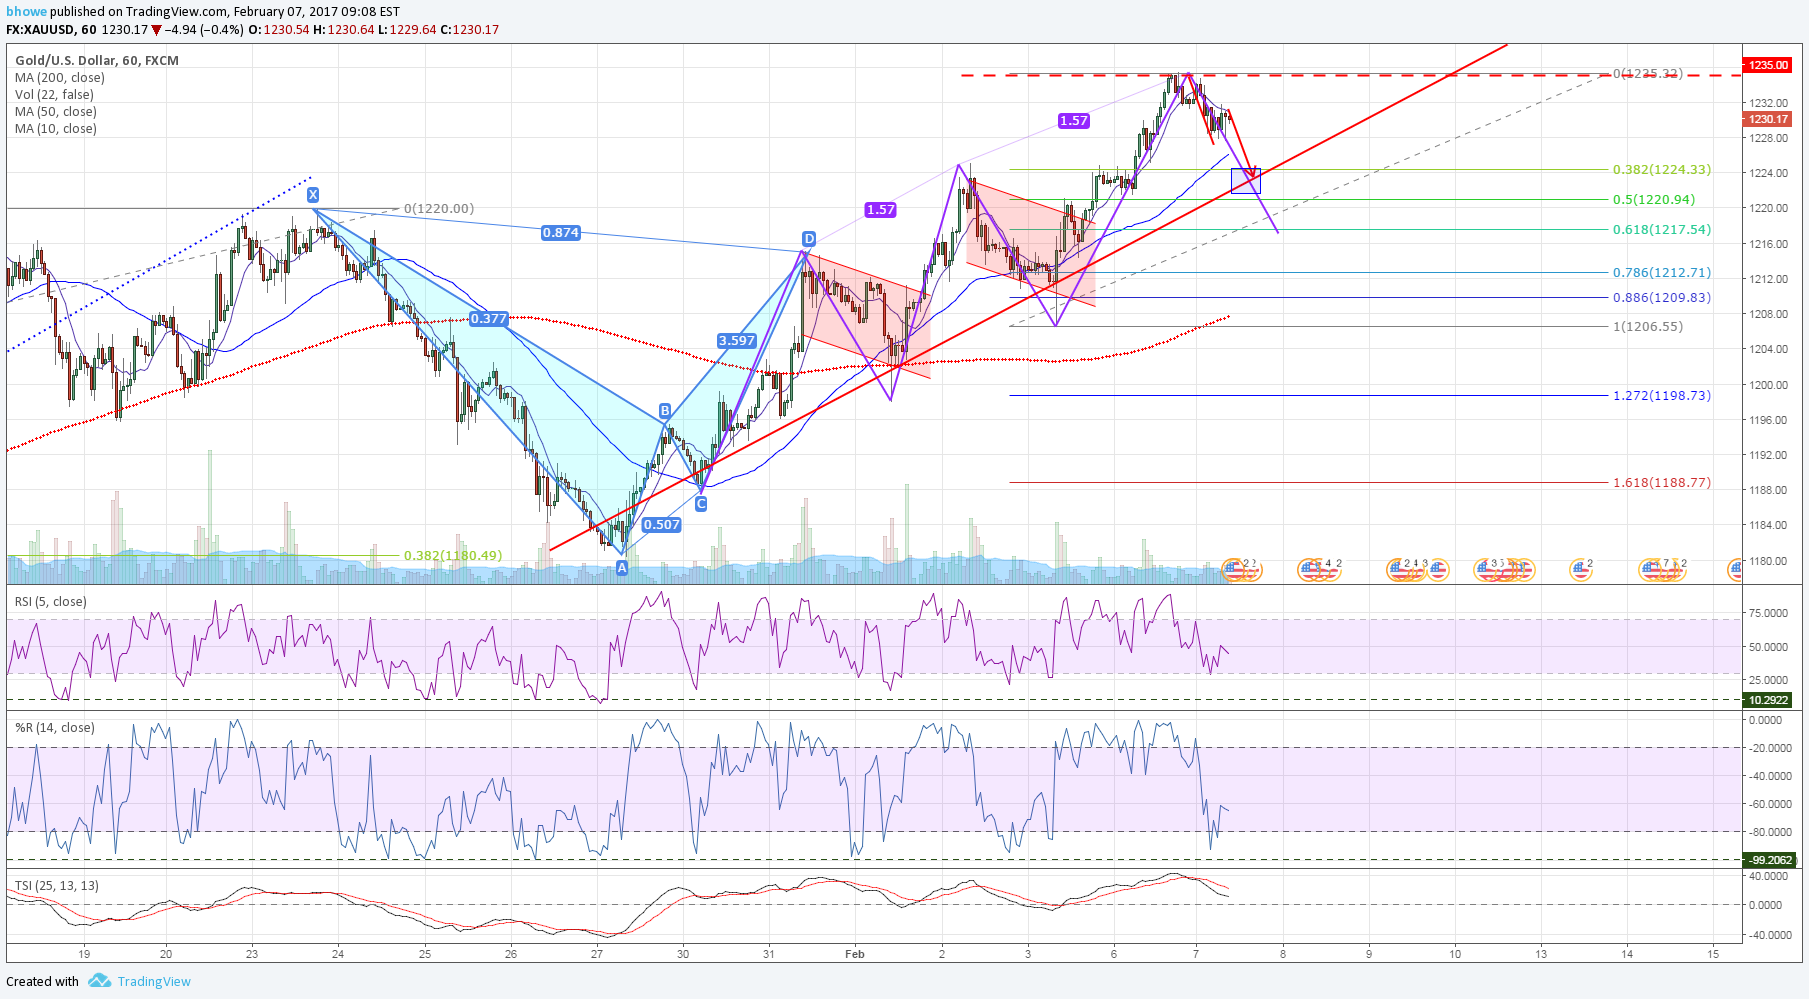Select the TSI (25, 13, 13) indicator label
Screen dimensions: 1809x999
tap(57, 885)
